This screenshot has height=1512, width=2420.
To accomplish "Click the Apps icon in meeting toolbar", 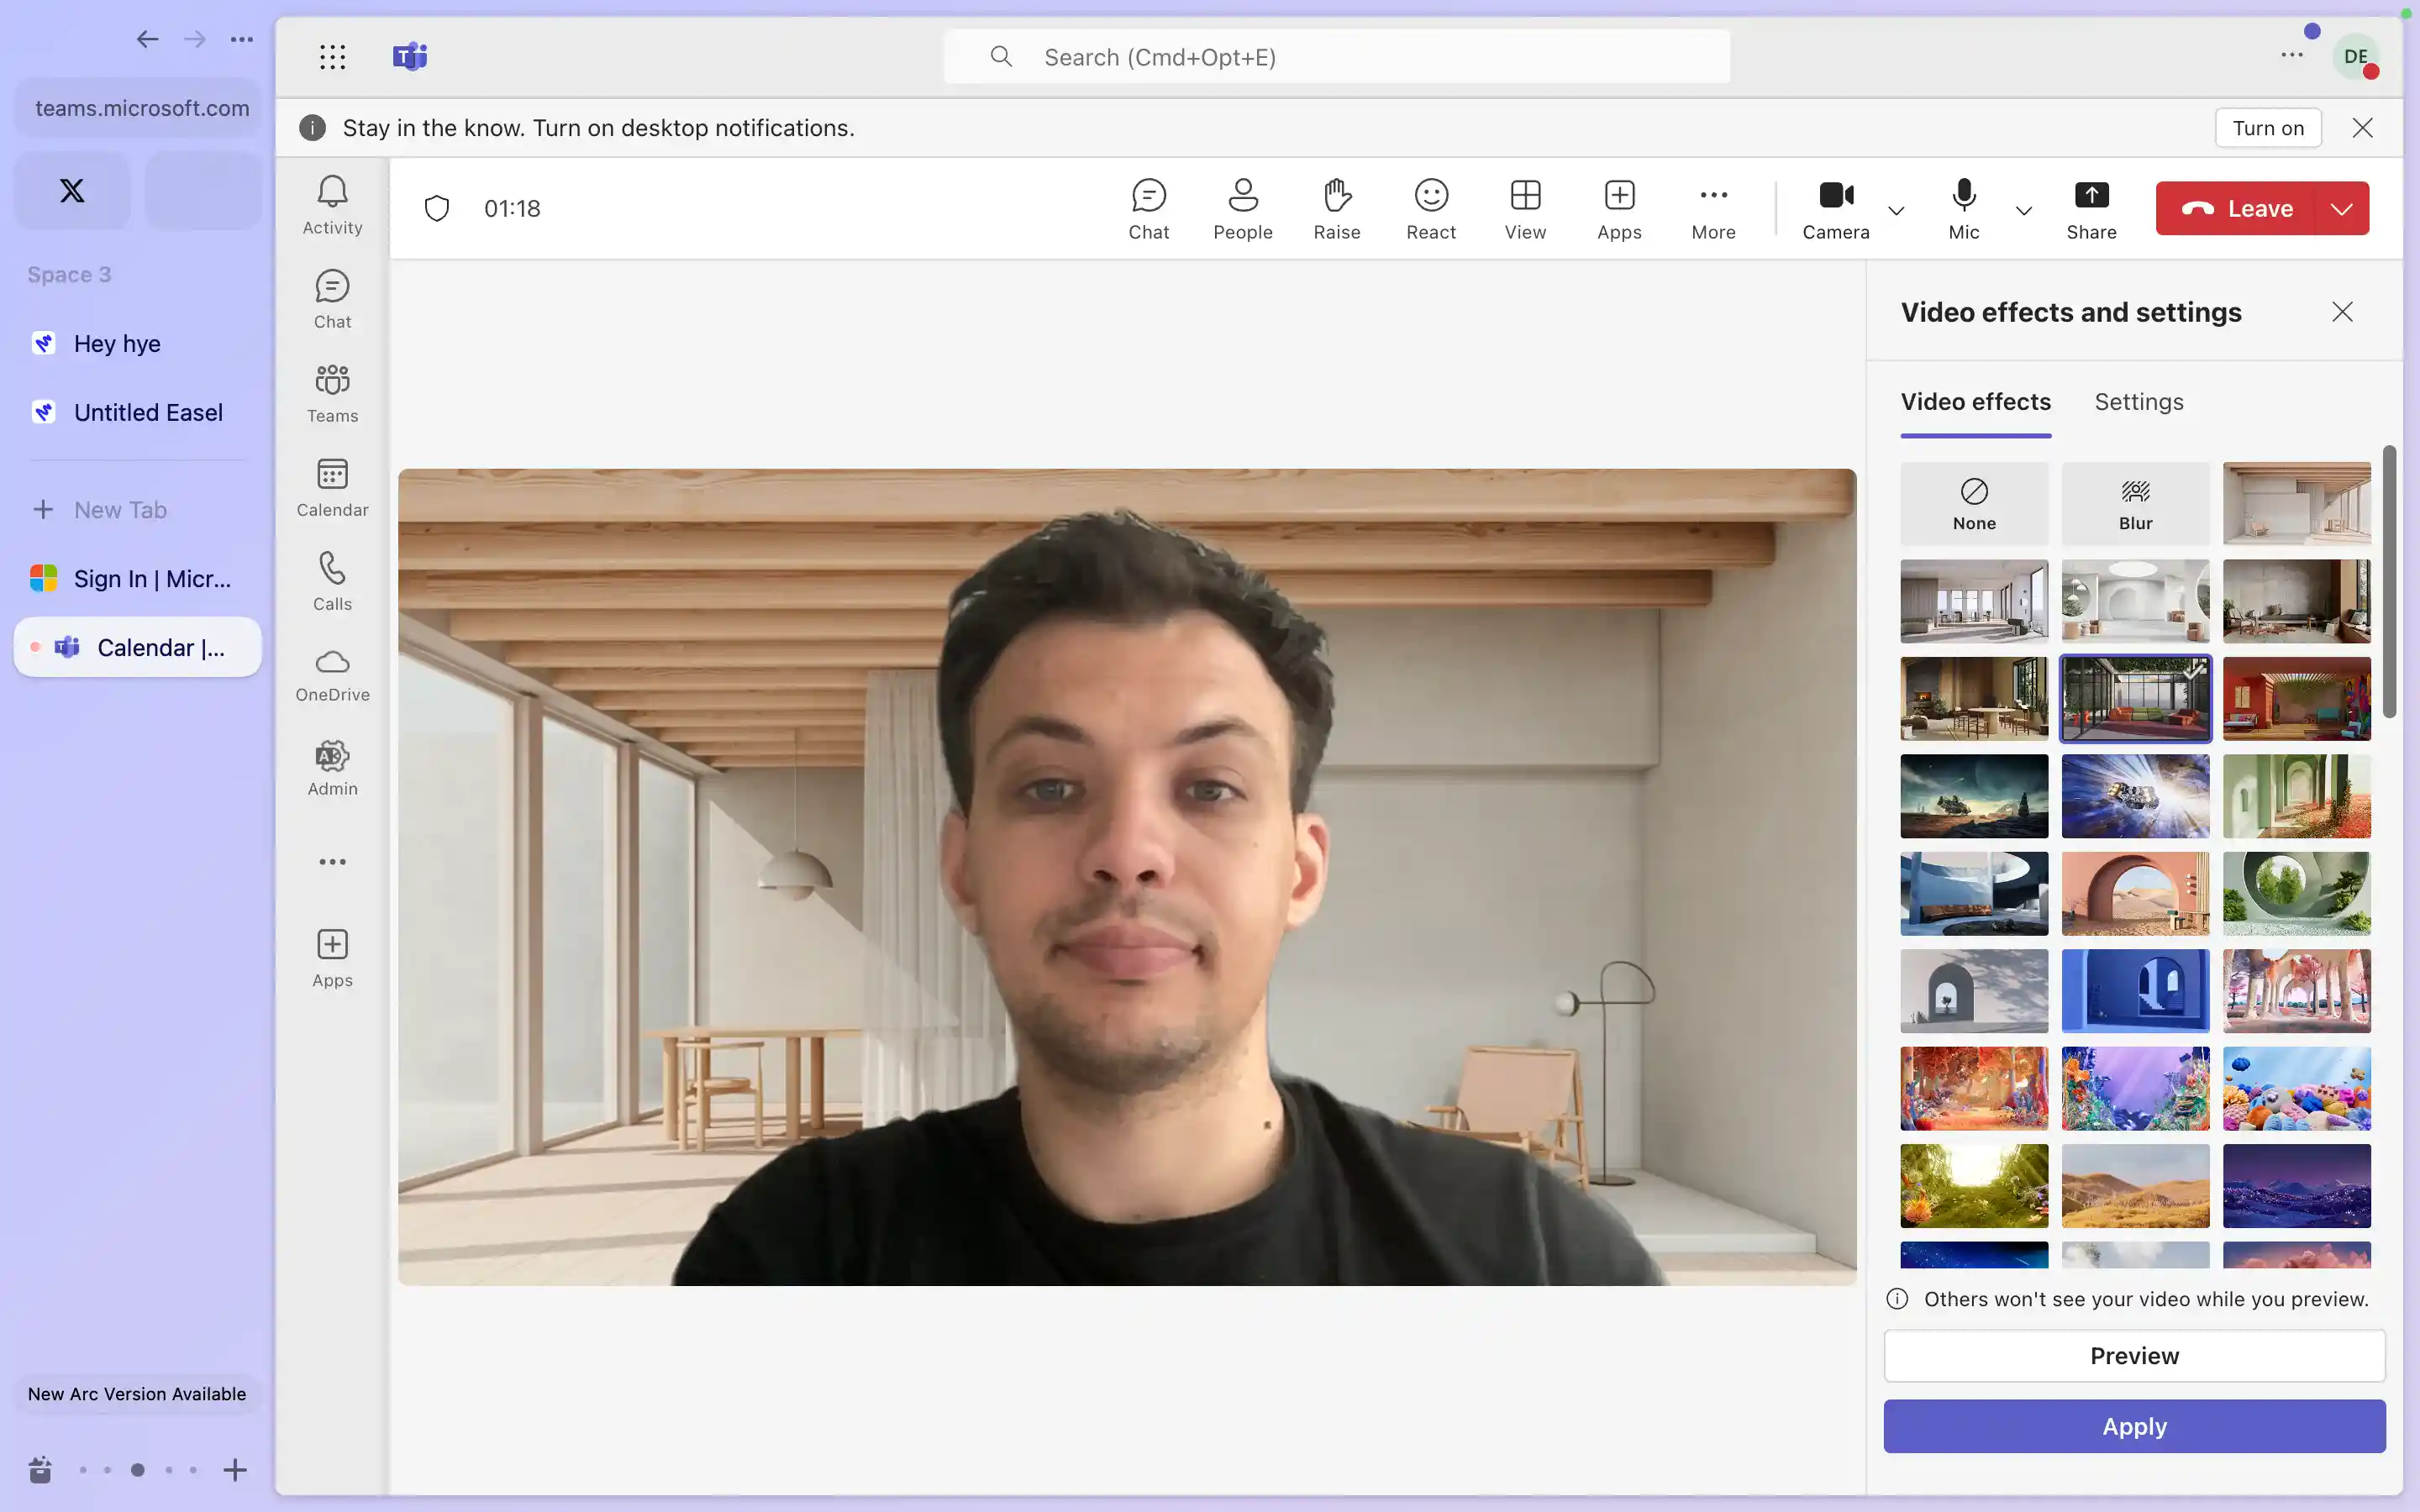I will click(1618, 206).
